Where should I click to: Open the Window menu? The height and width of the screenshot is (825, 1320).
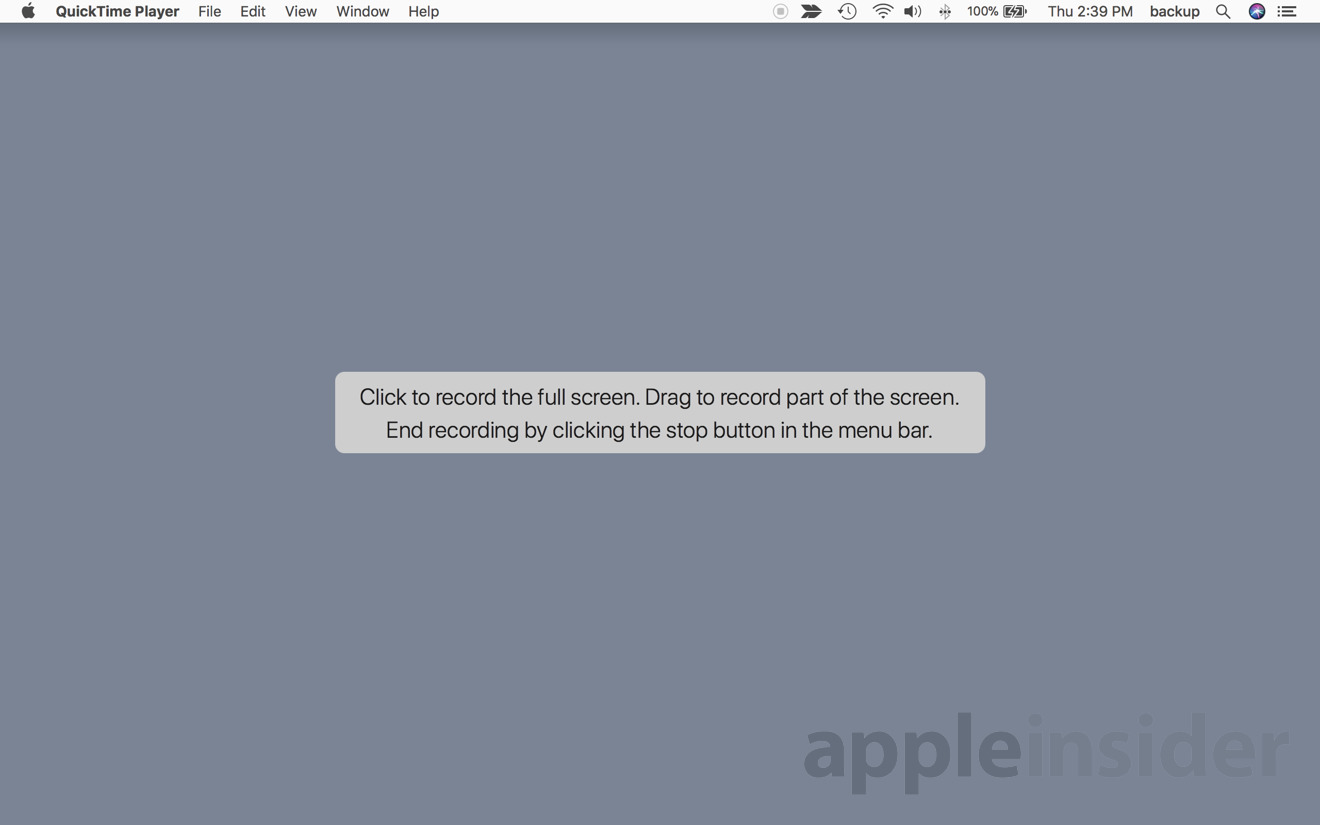tap(362, 11)
